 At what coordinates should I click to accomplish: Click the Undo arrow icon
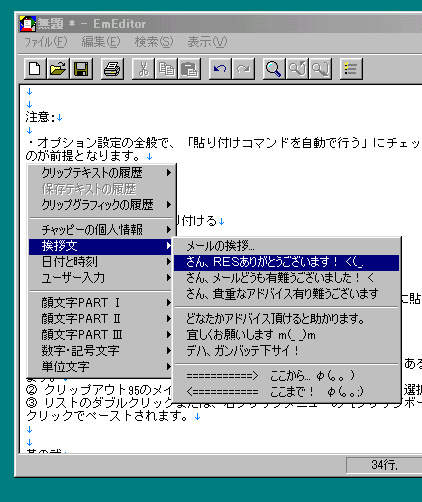[x=220, y=69]
